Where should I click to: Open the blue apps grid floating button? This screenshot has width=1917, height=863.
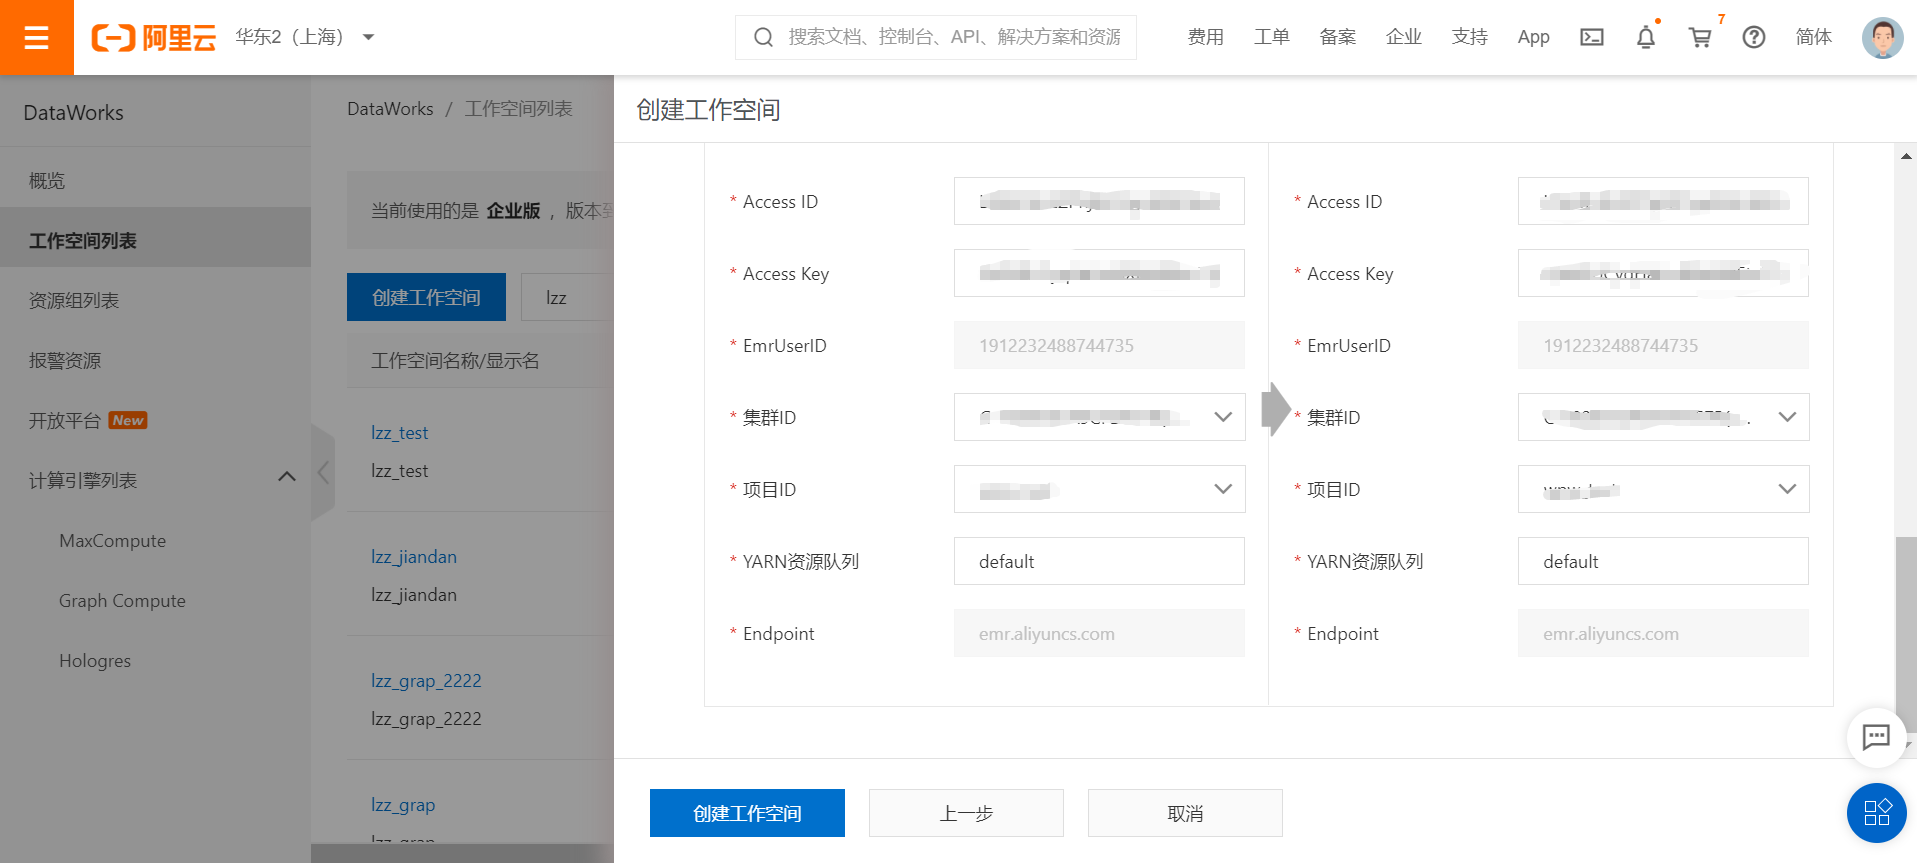(1876, 812)
